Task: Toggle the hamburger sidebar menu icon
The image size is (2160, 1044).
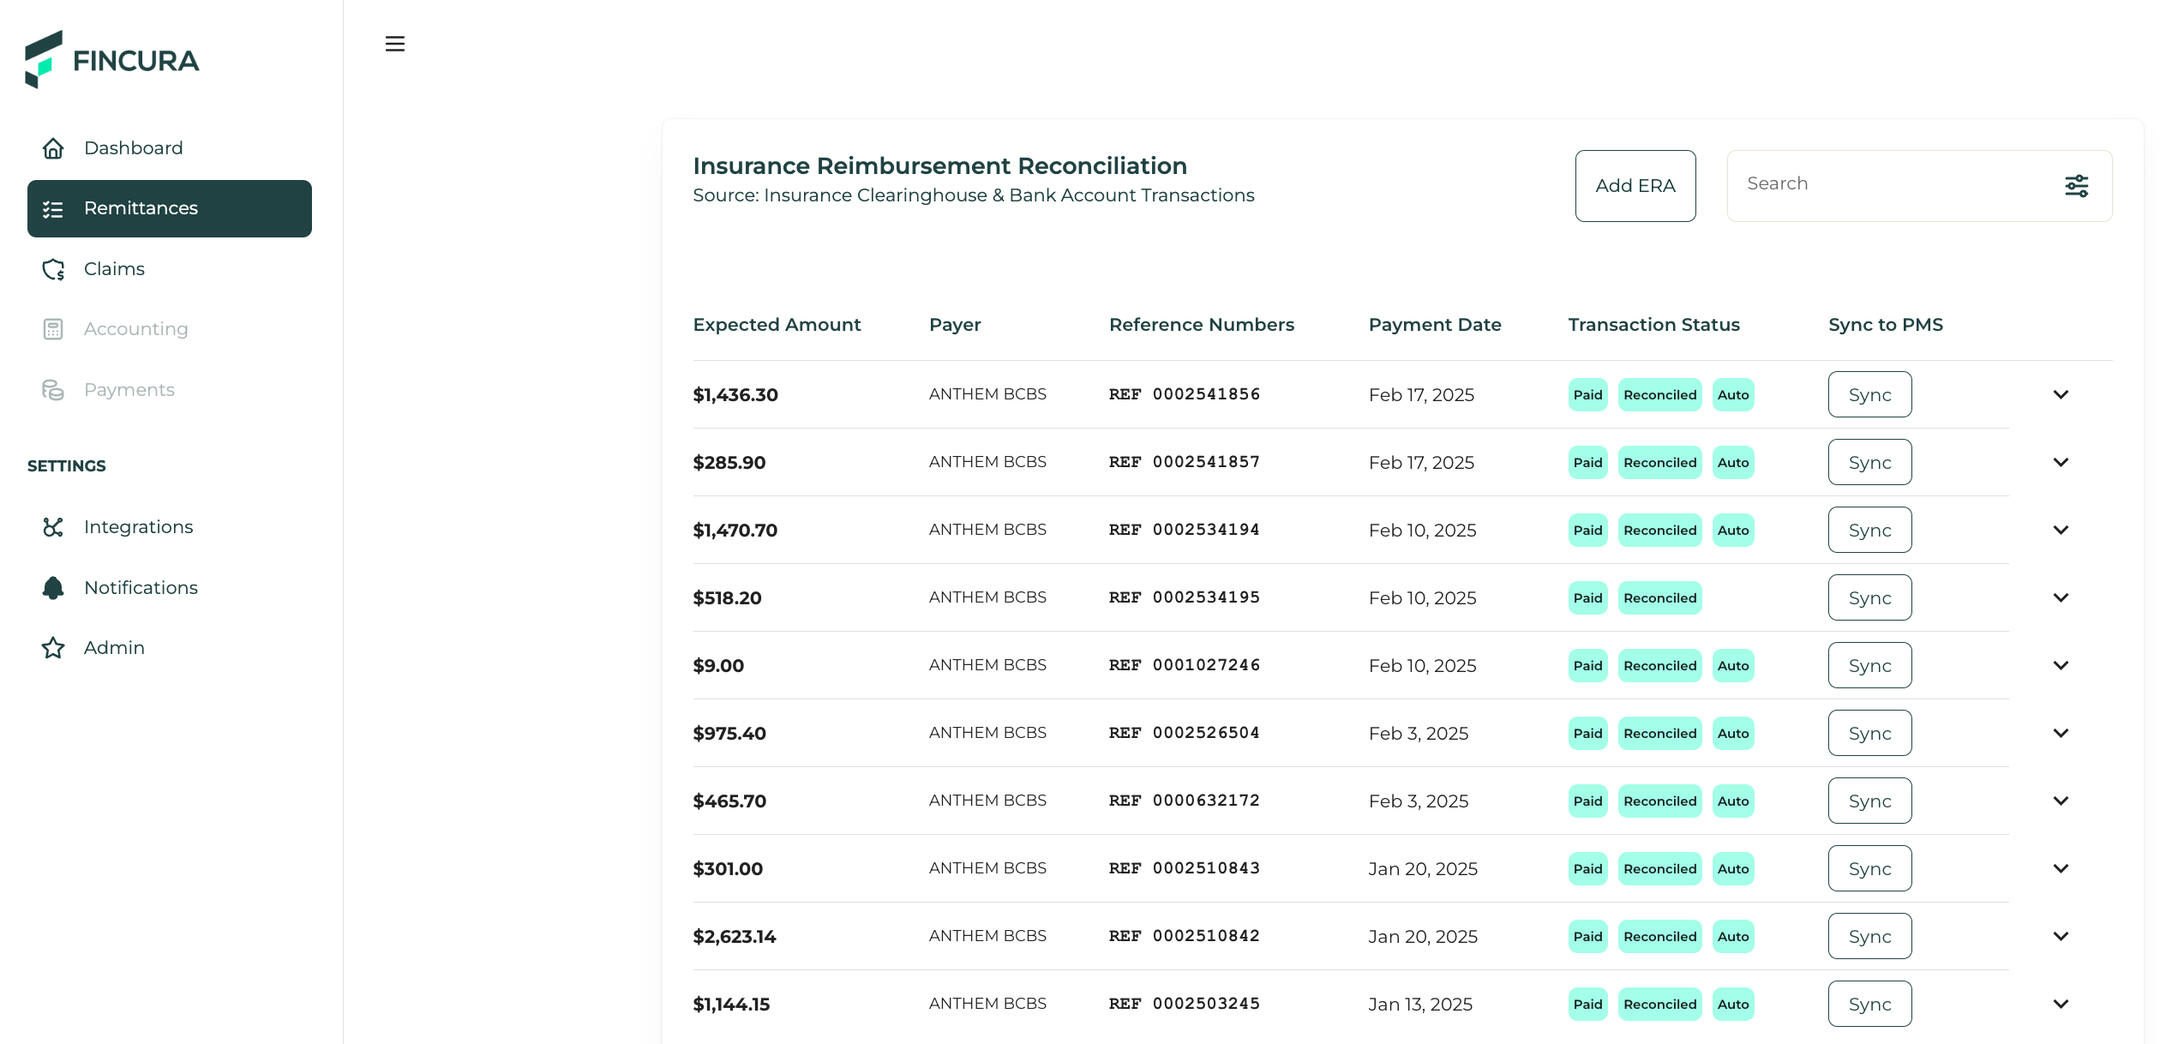Action: (x=395, y=44)
